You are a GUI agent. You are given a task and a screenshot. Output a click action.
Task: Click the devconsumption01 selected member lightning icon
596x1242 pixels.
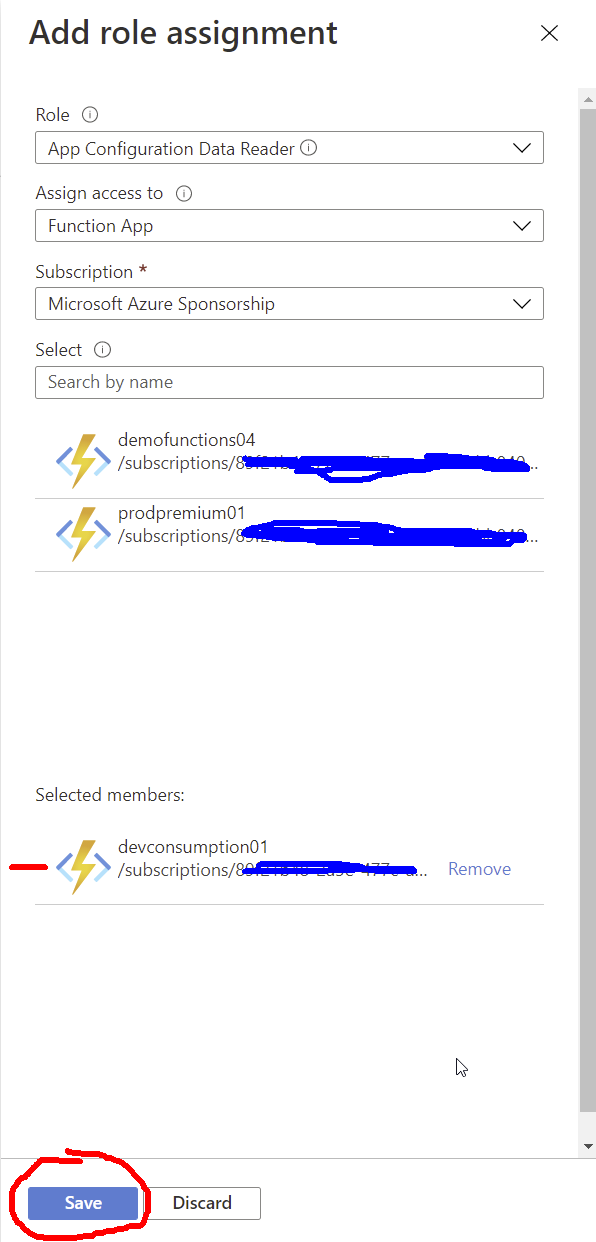tap(83, 867)
